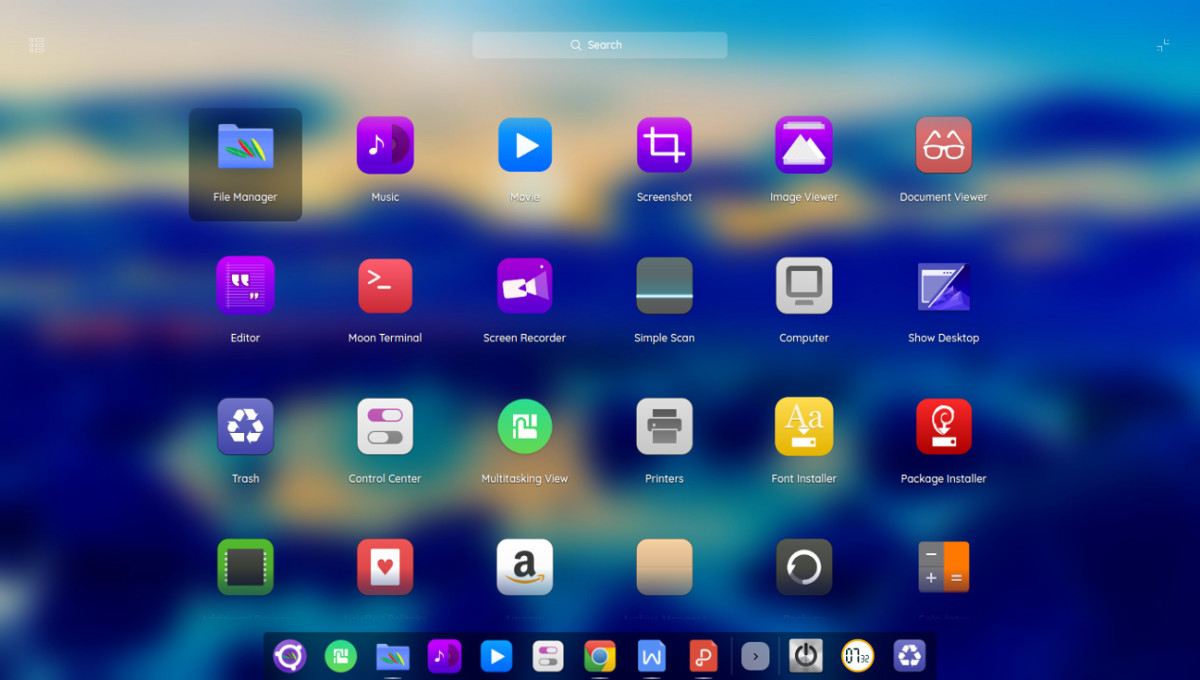Open Printers from the app grid
Image resolution: width=1200 pixels, height=680 pixels.
tap(664, 427)
